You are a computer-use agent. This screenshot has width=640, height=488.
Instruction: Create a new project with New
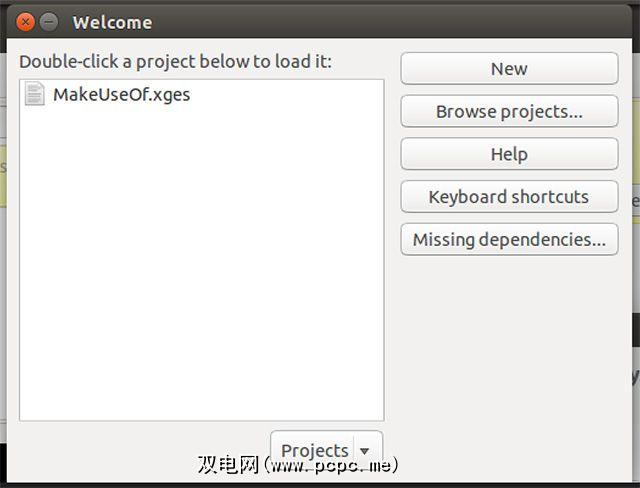coord(509,69)
